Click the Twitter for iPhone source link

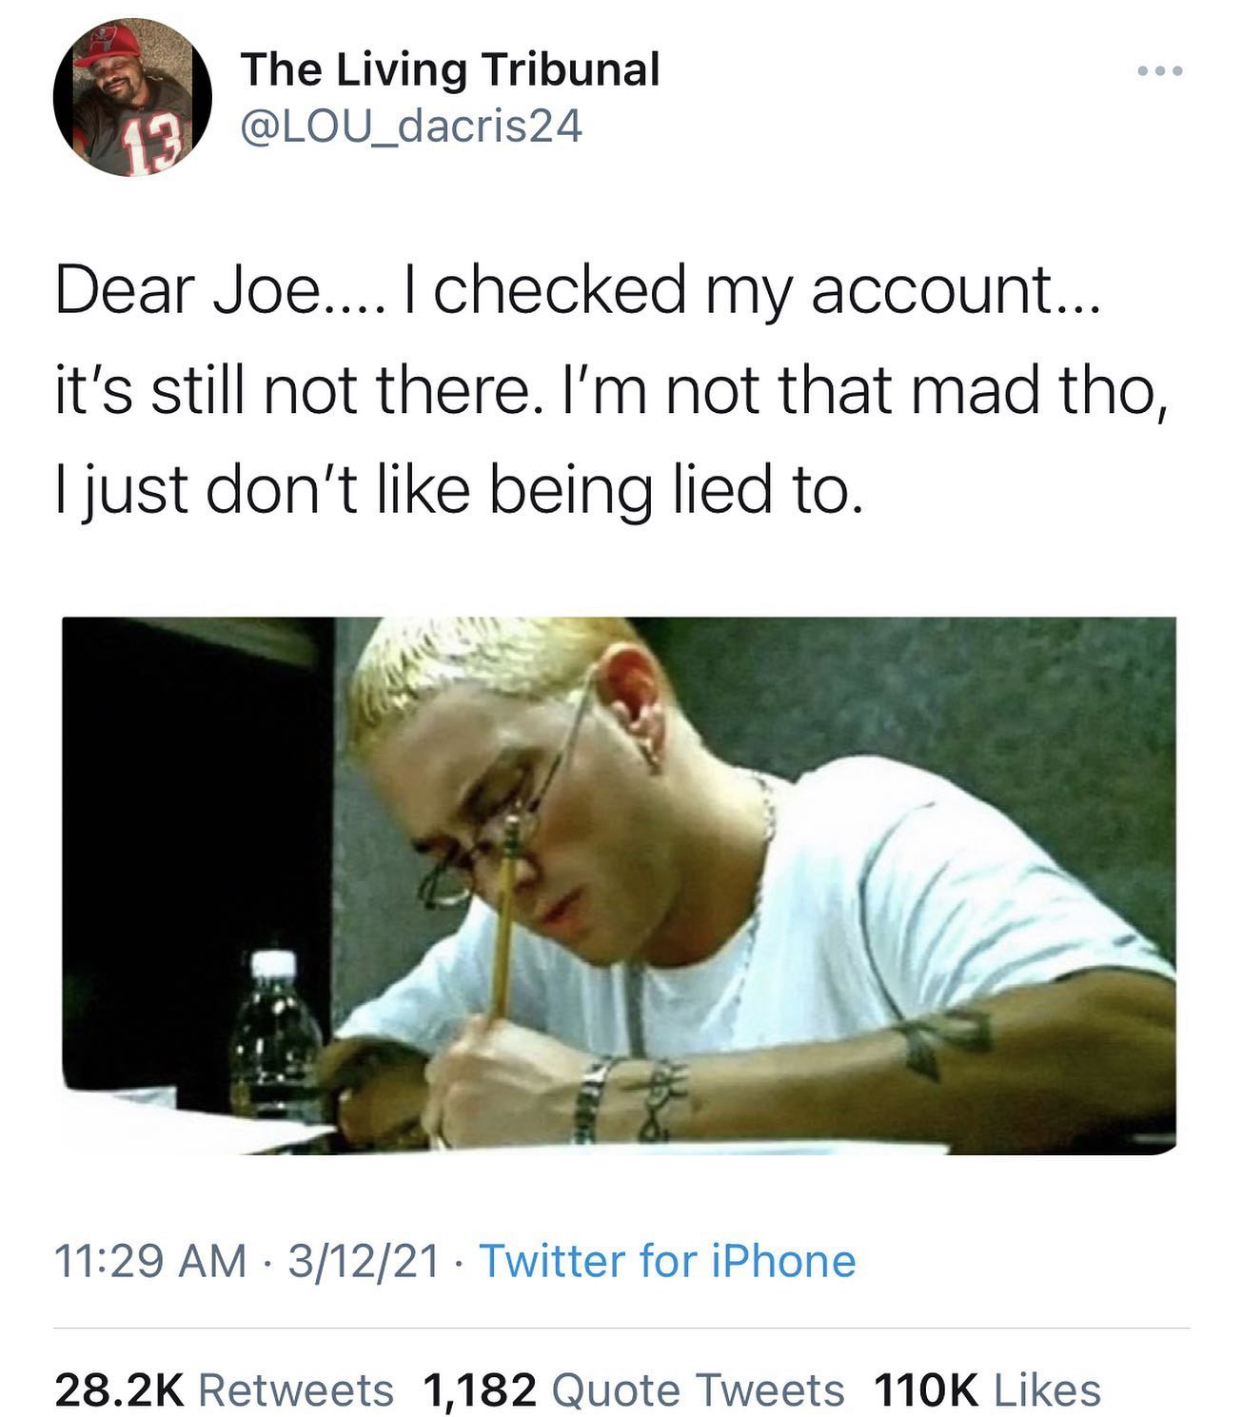pos(667,1261)
